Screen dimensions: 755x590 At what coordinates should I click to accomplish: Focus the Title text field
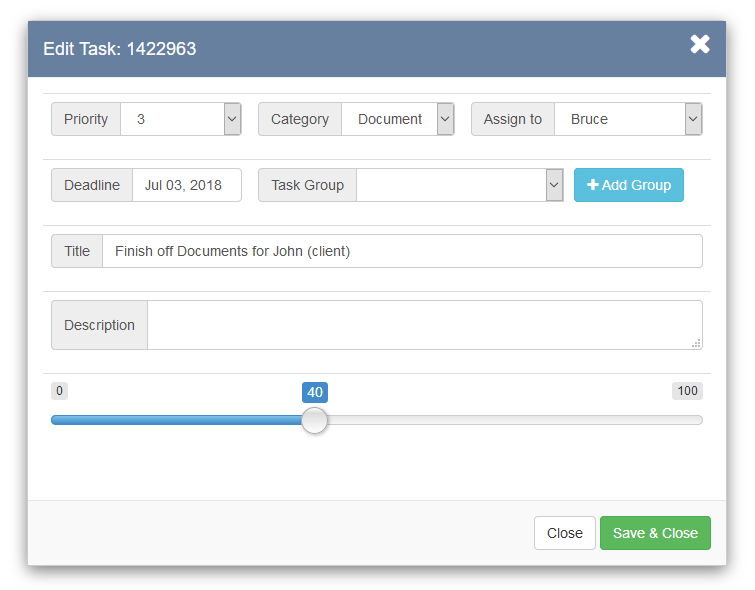402,251
